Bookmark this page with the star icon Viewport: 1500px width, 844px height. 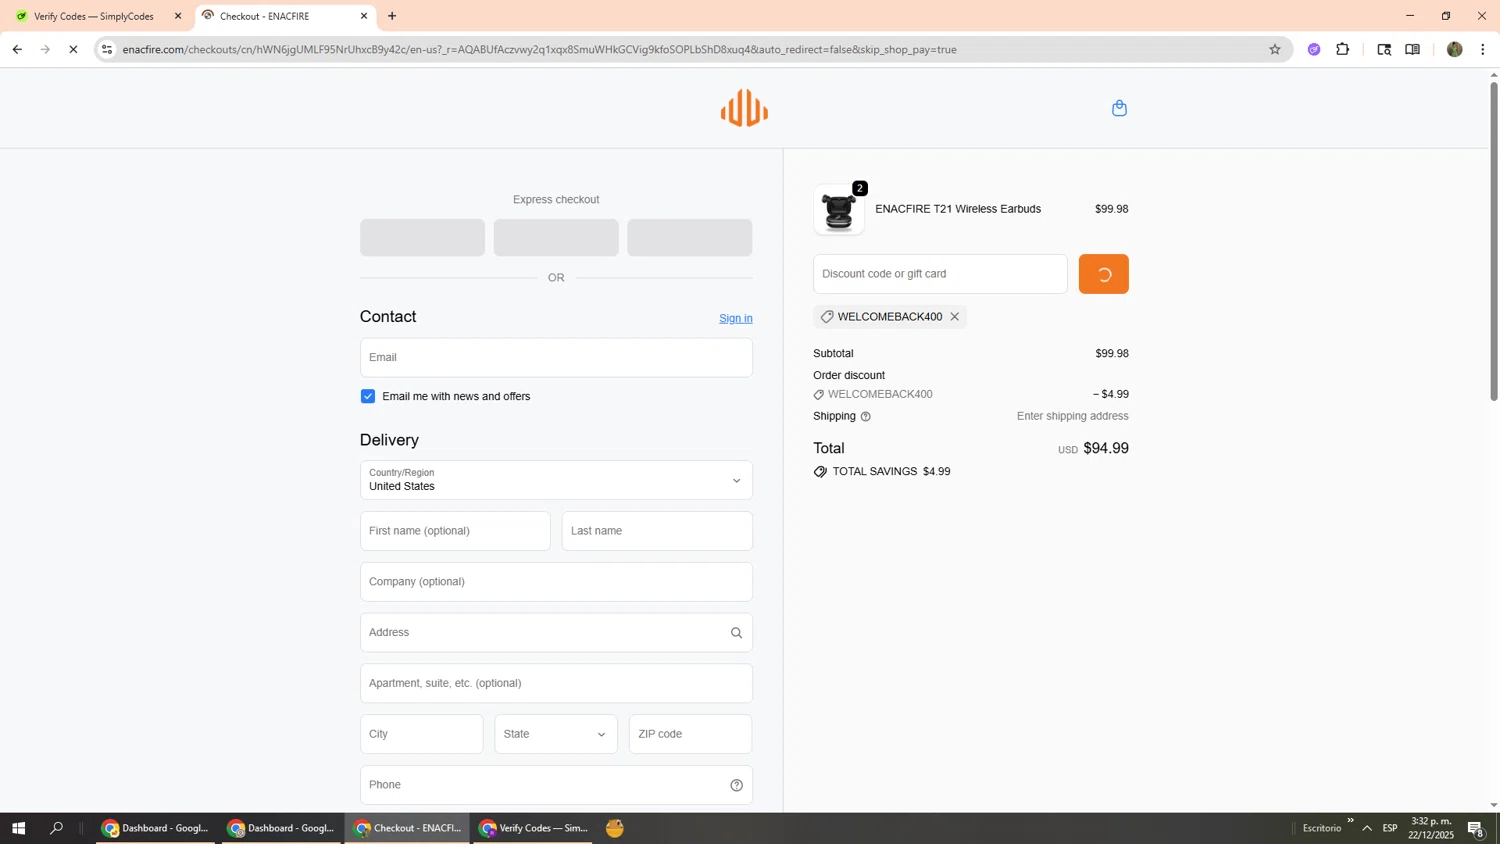point(1274,49)
